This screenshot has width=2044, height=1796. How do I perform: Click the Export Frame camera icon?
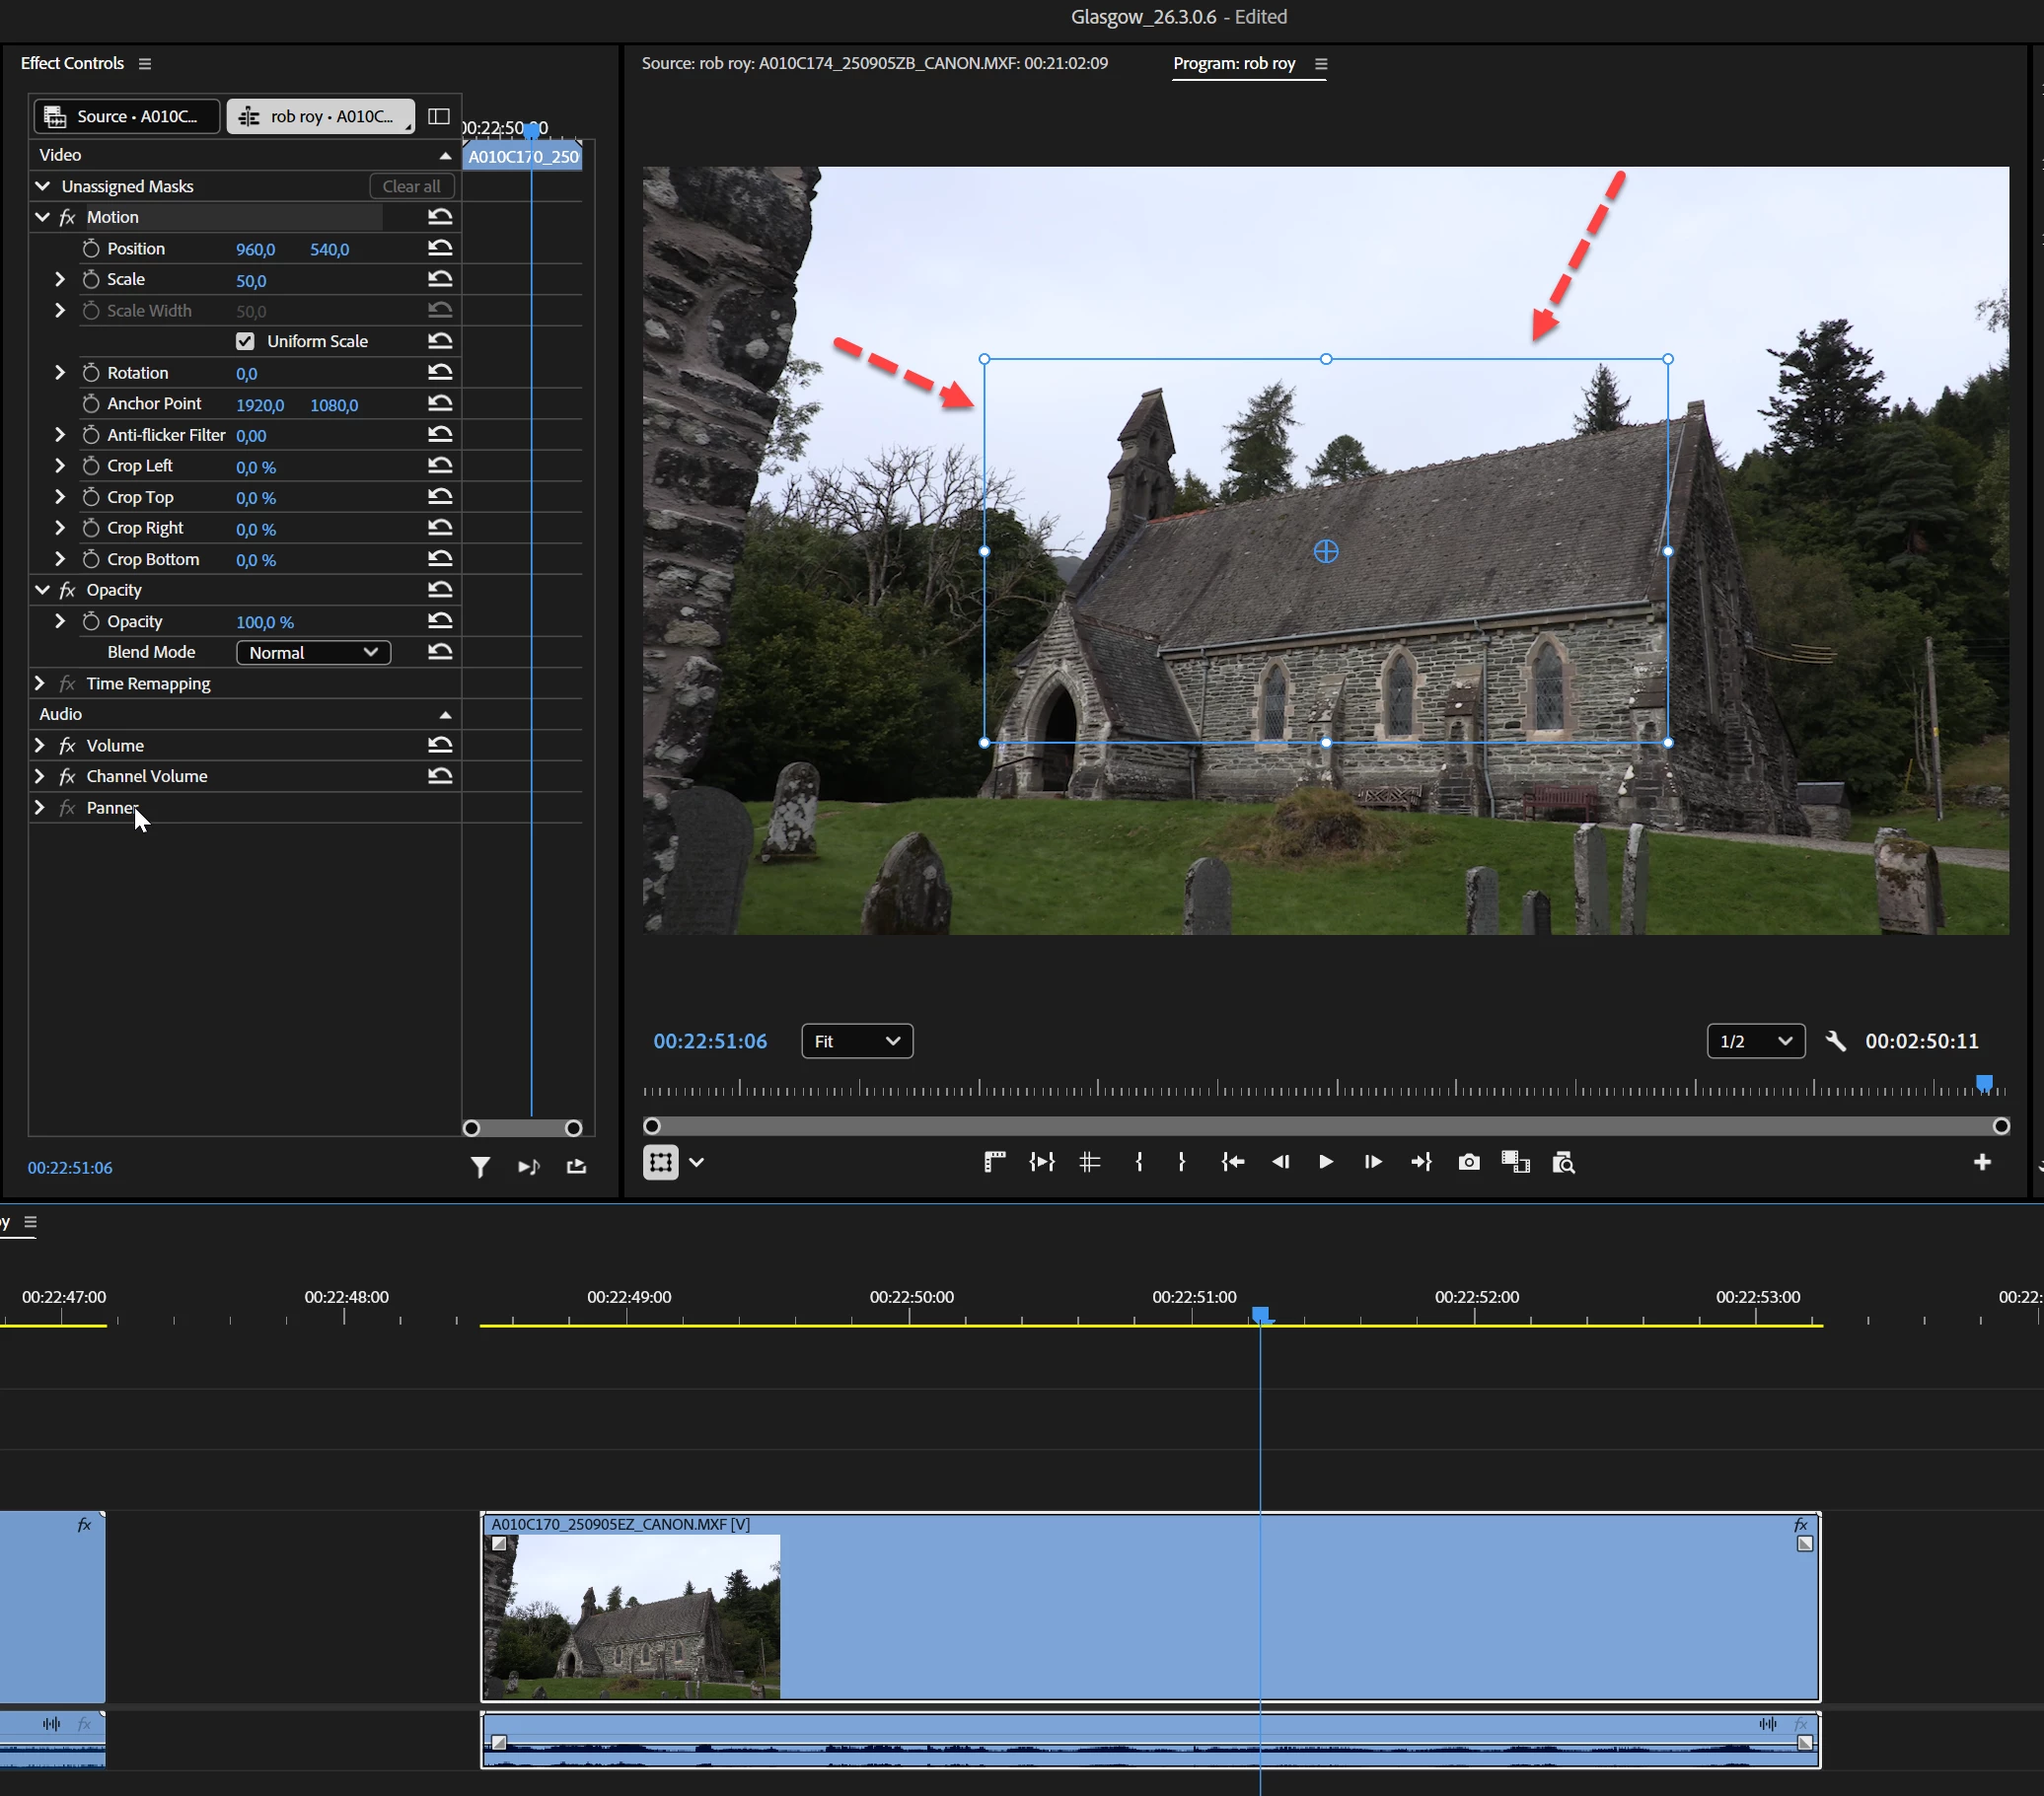1468,1162
